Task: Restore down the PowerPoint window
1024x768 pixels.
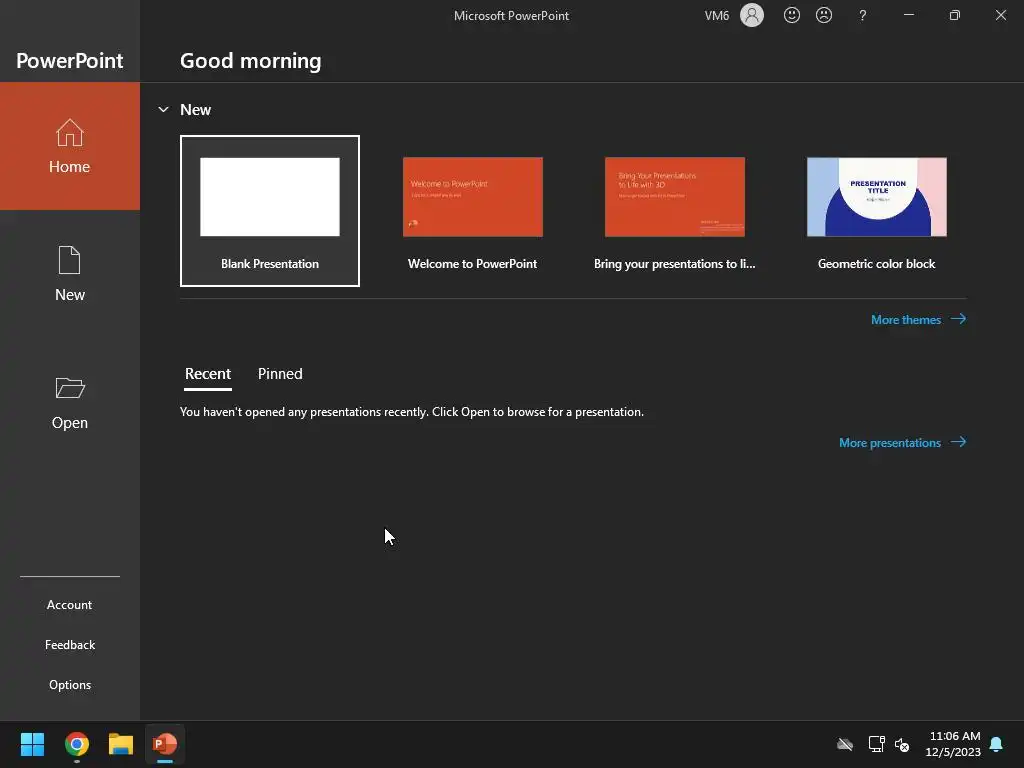Action: pos(955,15)
